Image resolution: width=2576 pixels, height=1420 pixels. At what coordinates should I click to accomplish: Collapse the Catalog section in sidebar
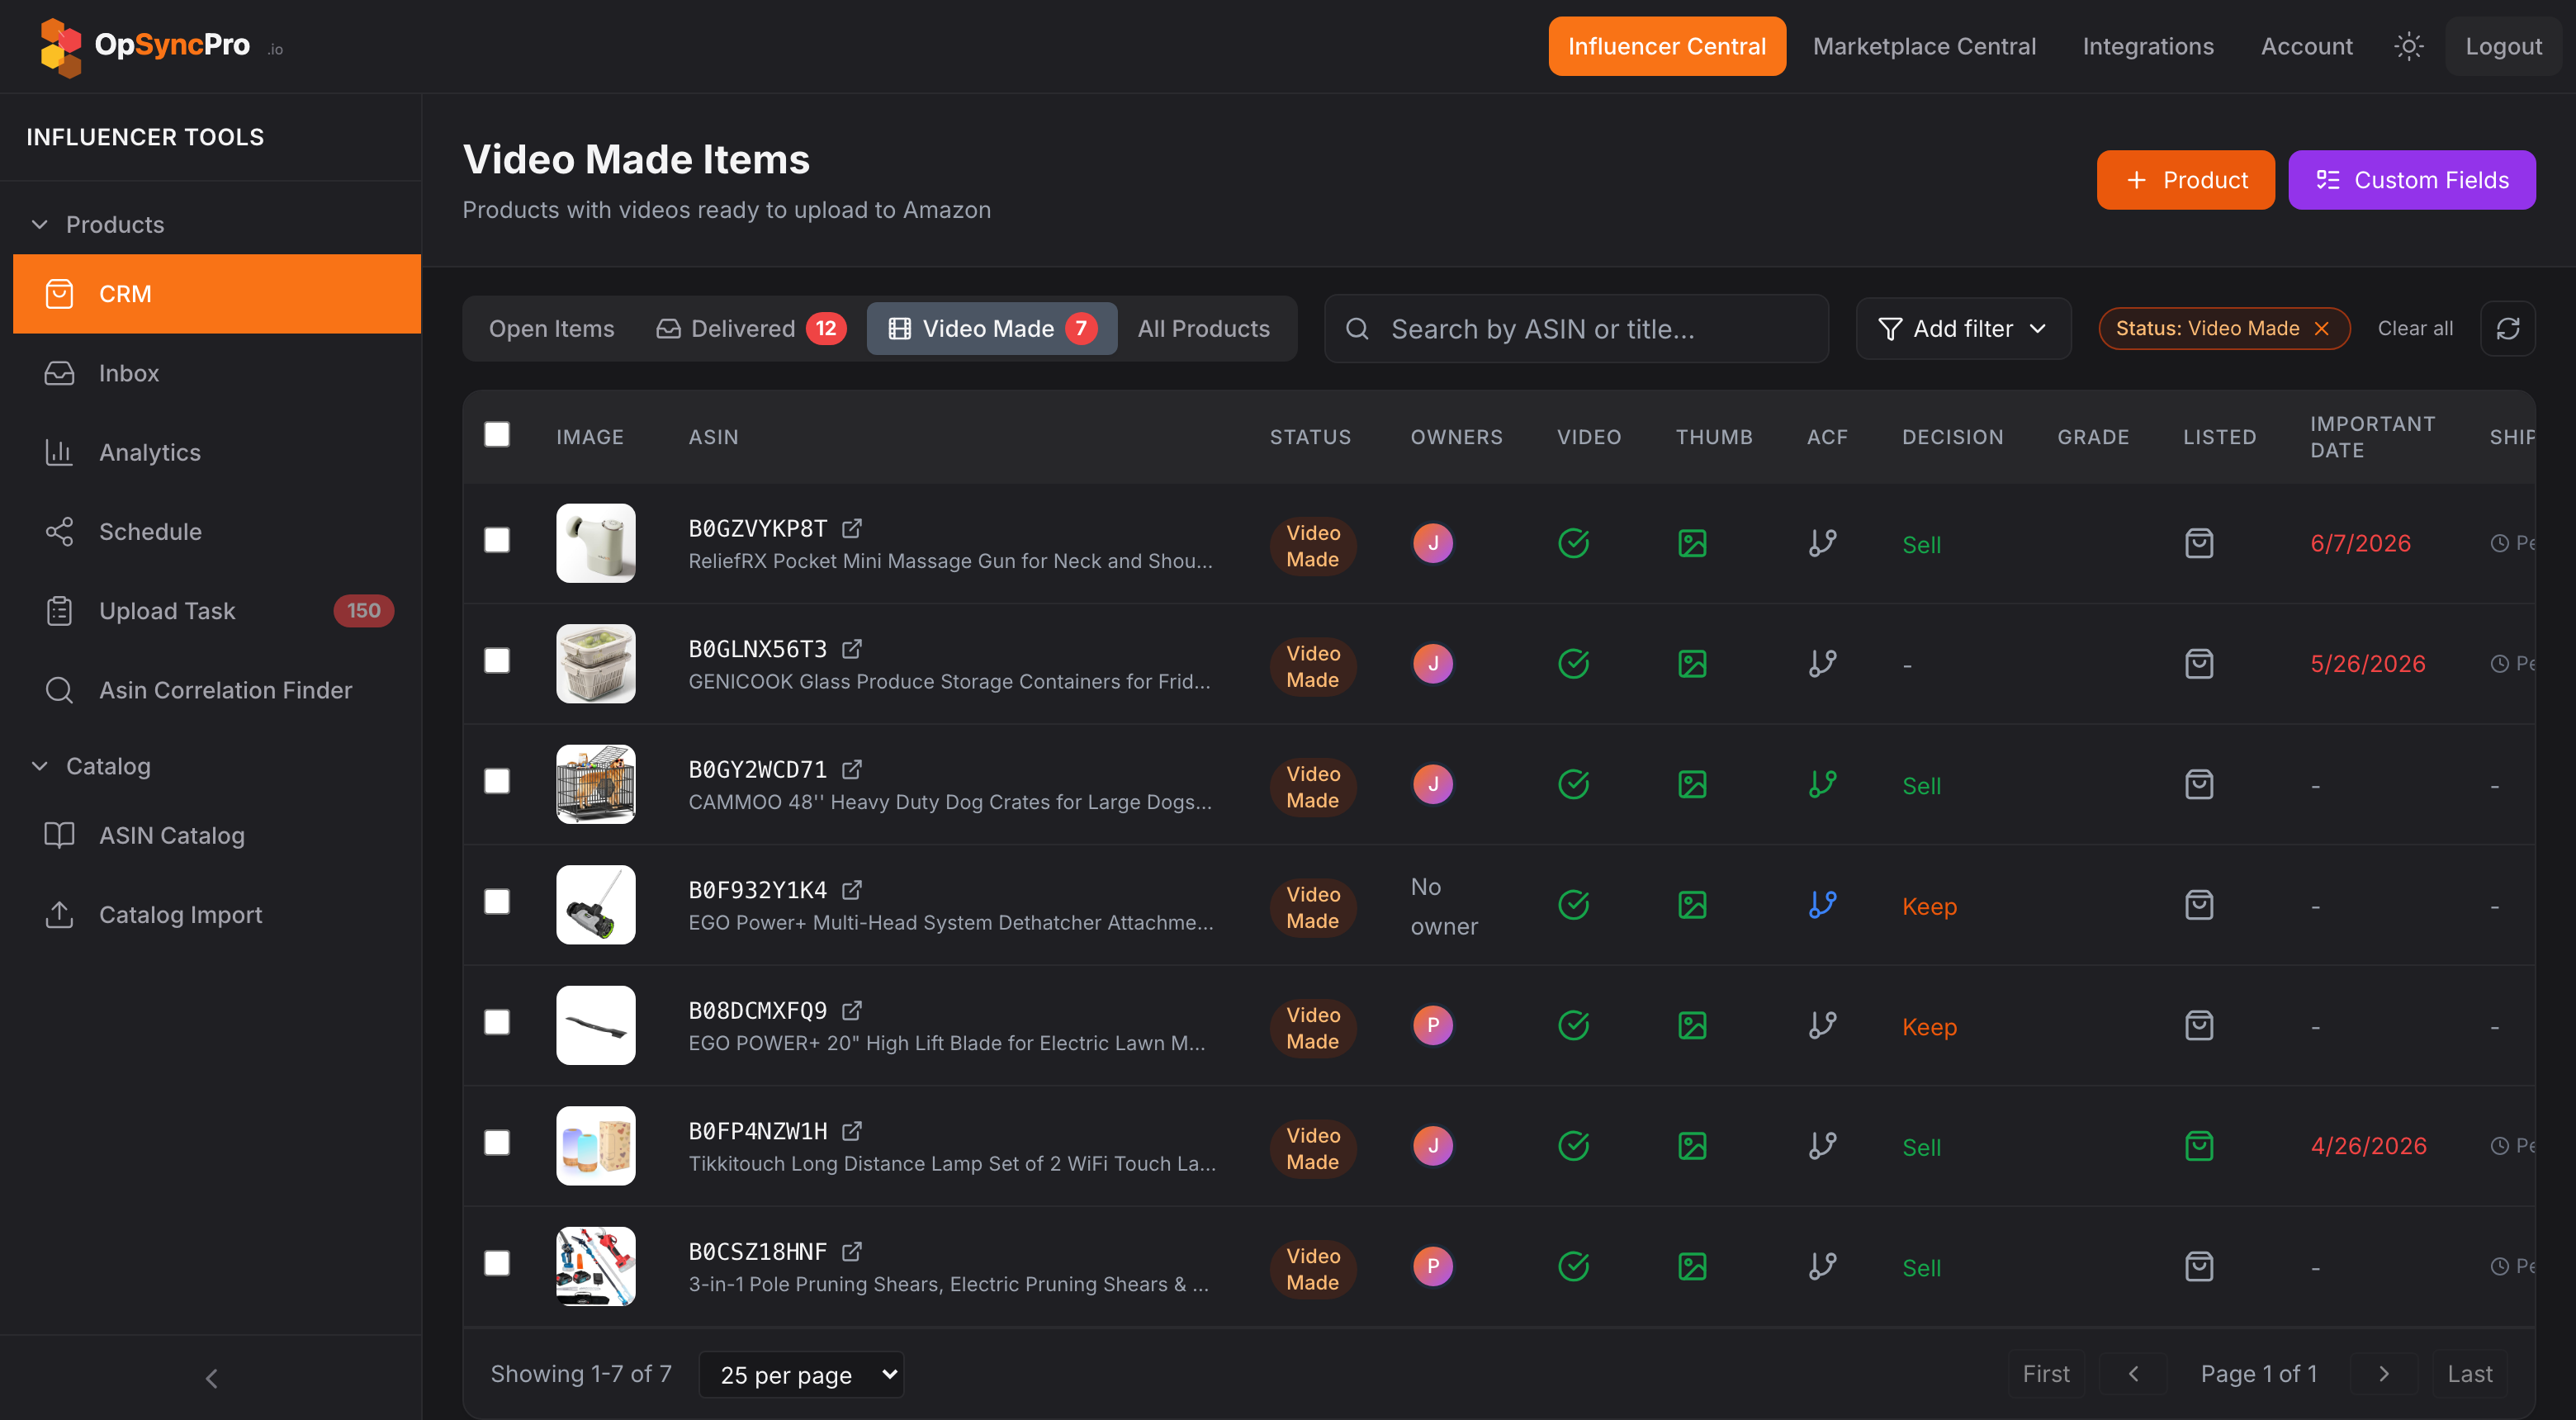coord(90,766)
